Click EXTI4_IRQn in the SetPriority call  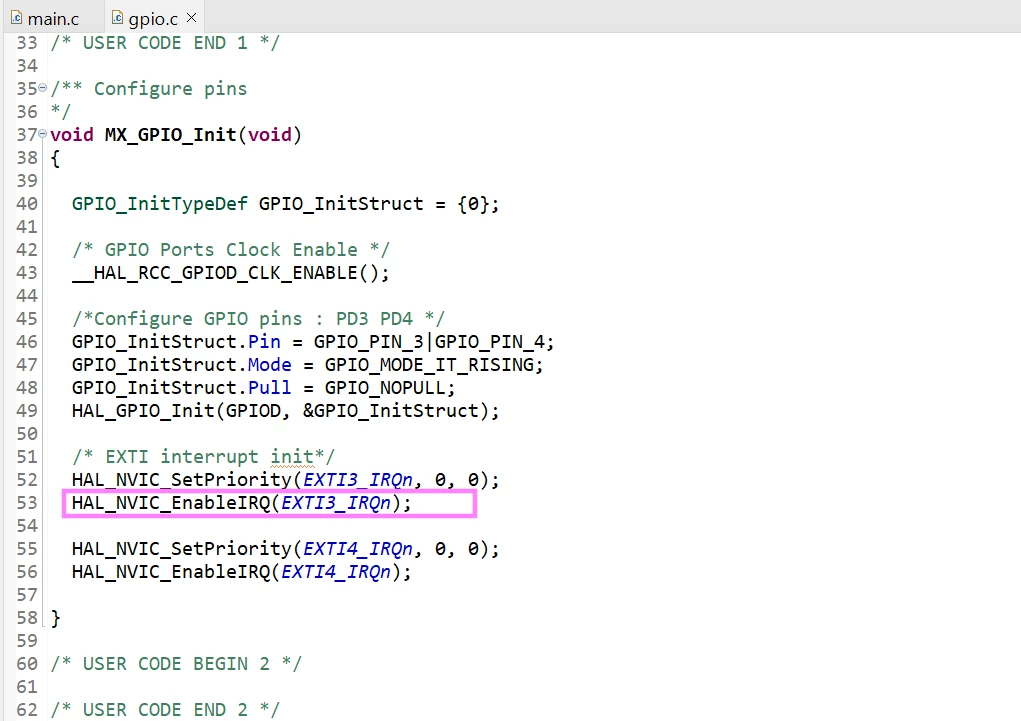pos(357,549)
